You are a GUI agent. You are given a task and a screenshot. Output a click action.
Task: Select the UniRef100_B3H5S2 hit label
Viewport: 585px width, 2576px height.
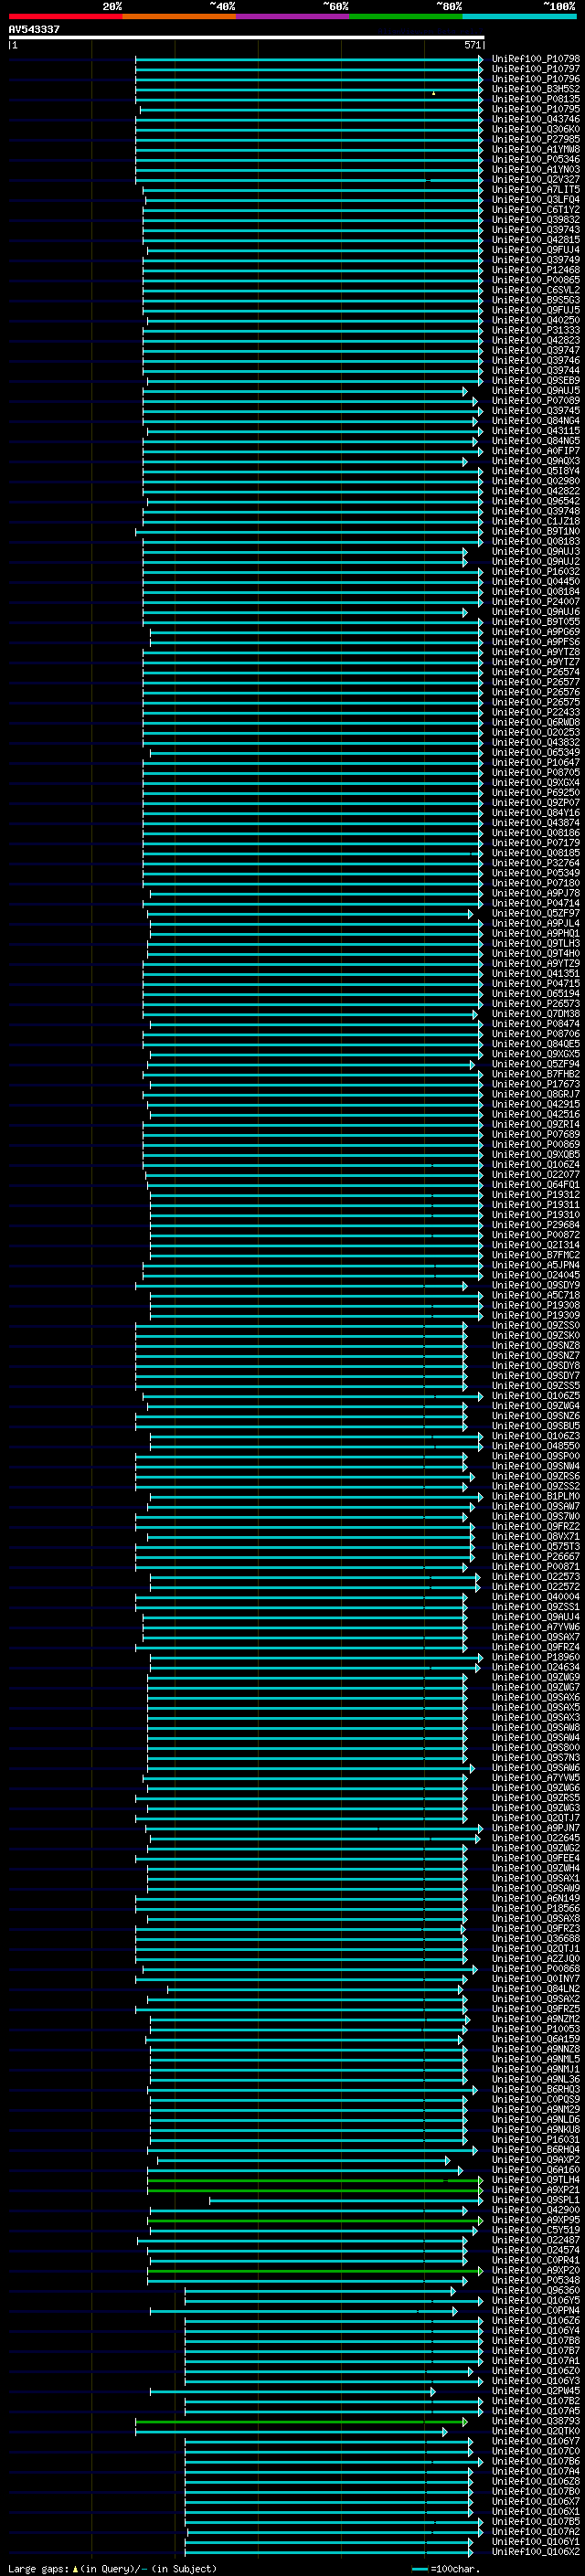536,89
